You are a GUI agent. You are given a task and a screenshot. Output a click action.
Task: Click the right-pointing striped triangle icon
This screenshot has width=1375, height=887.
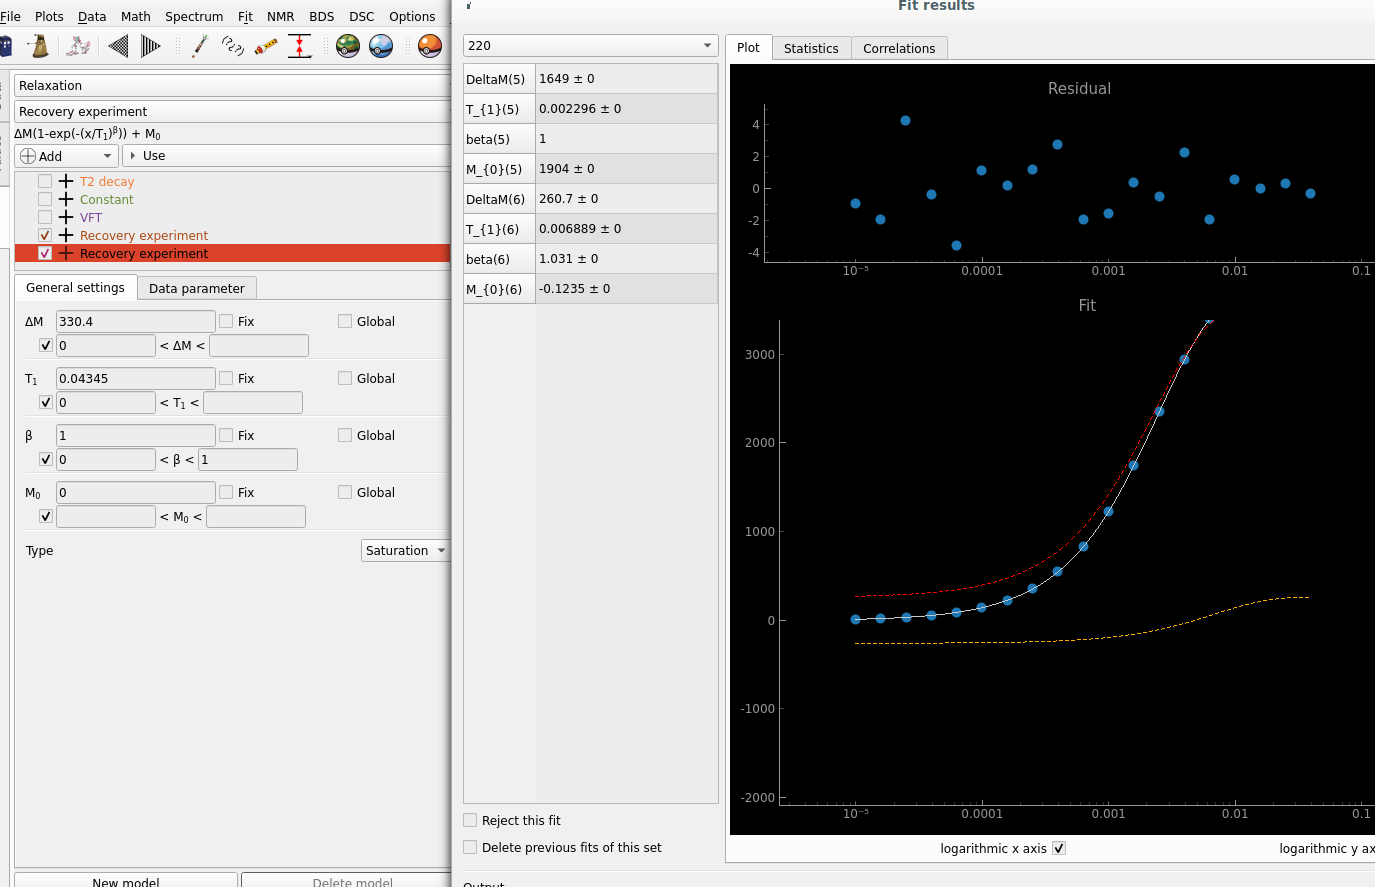coord(151,46)
